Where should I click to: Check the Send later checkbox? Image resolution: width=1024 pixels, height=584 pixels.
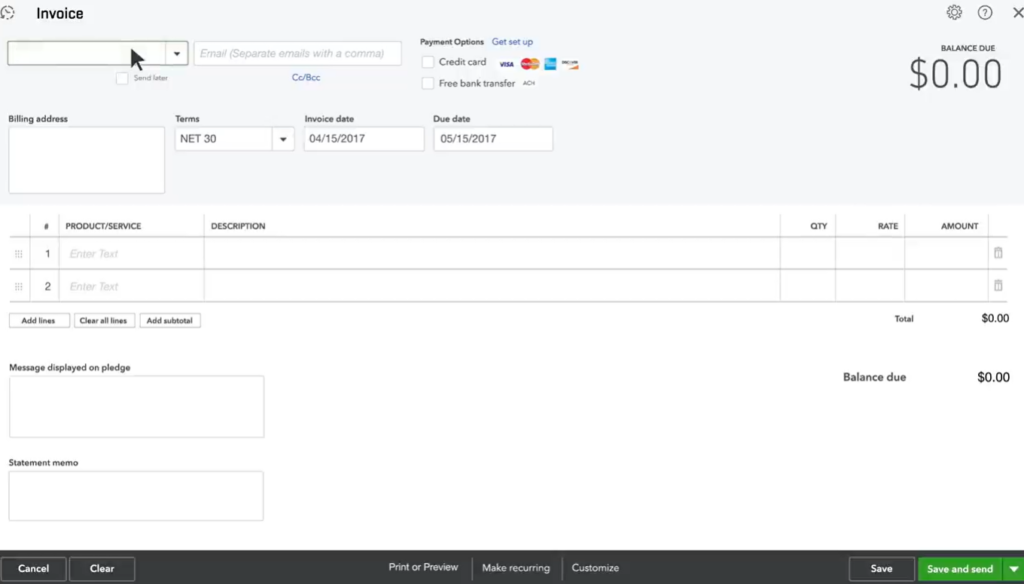123,78
